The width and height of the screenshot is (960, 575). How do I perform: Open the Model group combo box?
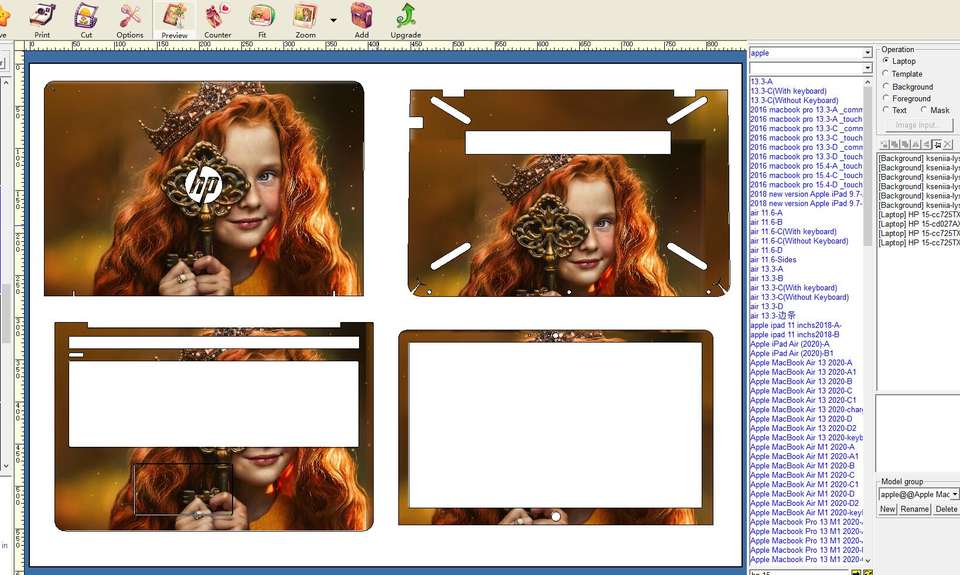(954, 494)
